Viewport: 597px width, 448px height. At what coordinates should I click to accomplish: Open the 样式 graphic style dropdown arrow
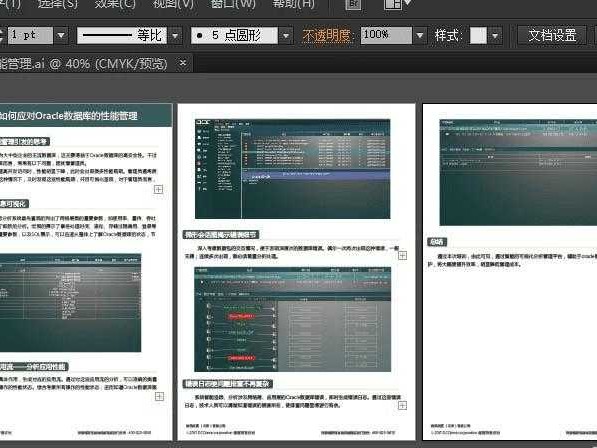click(x=495, y=35)
